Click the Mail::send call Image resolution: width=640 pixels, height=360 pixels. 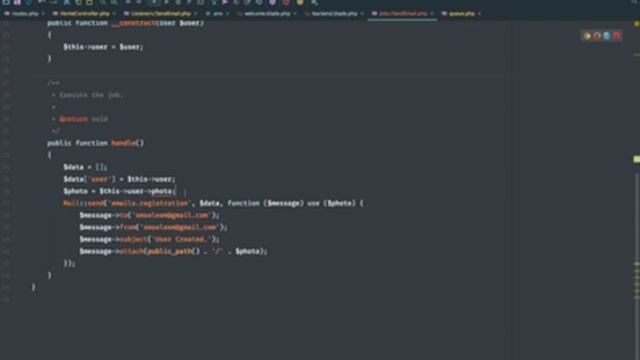pos(83,203)
